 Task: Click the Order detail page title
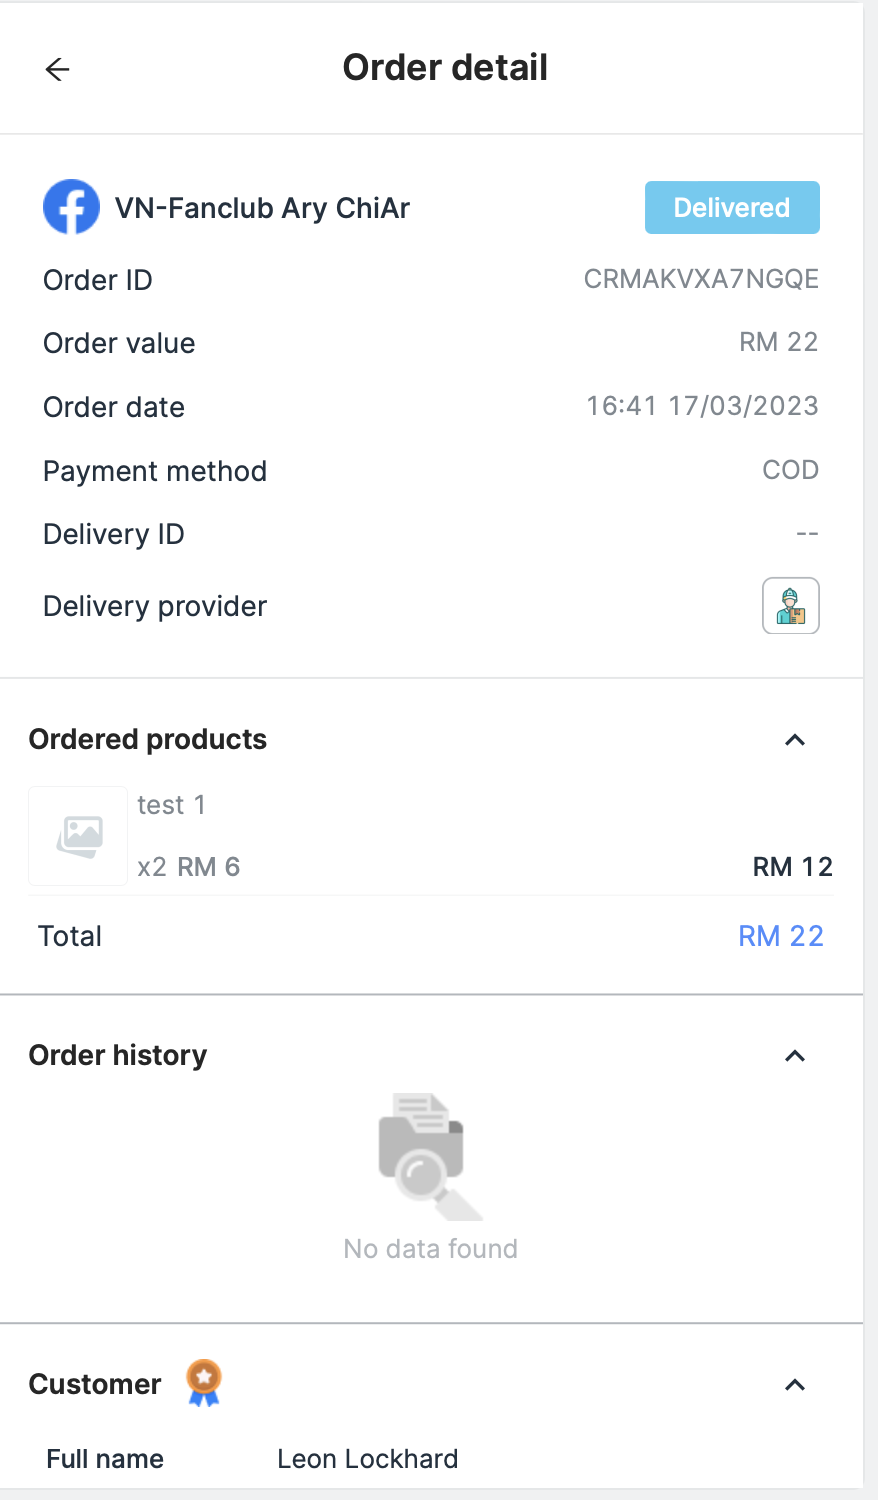[x=445, y=68]
